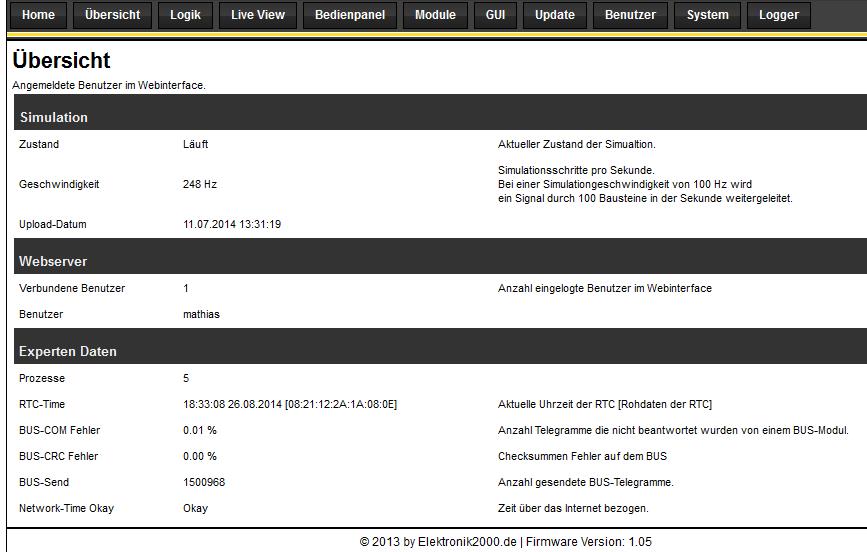
Task: Go to the Home page
Action: click(38, 15)
